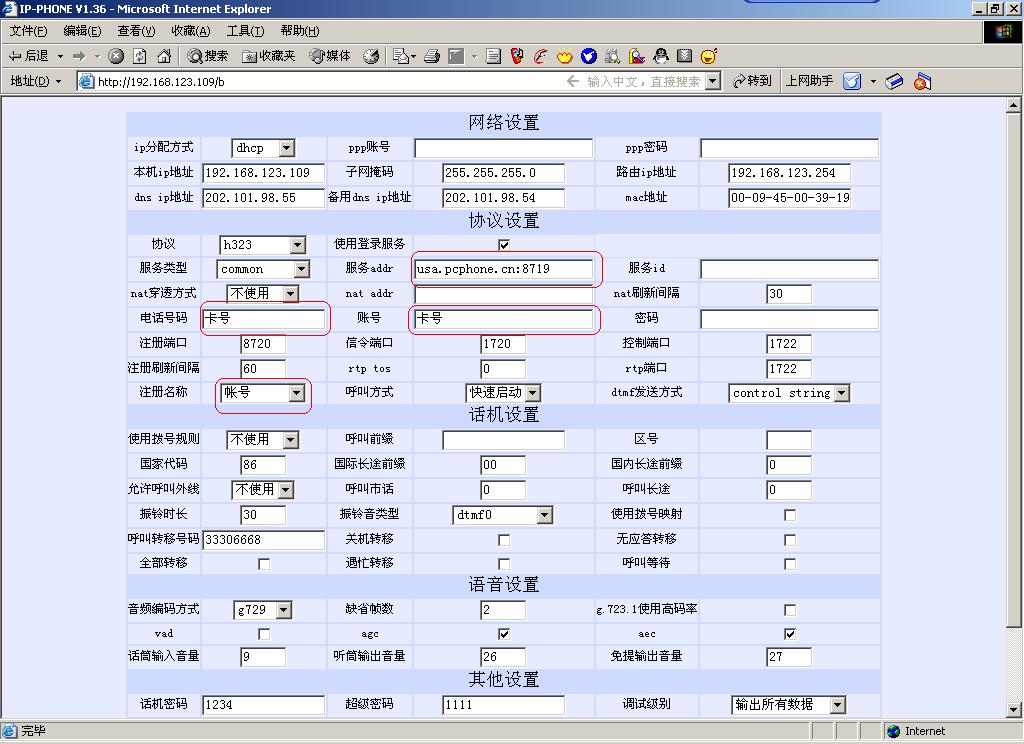Click the yellow crown toolbar icon
Image resolution: width=1024 pixels, height=744 pixels.
point(564,56)
